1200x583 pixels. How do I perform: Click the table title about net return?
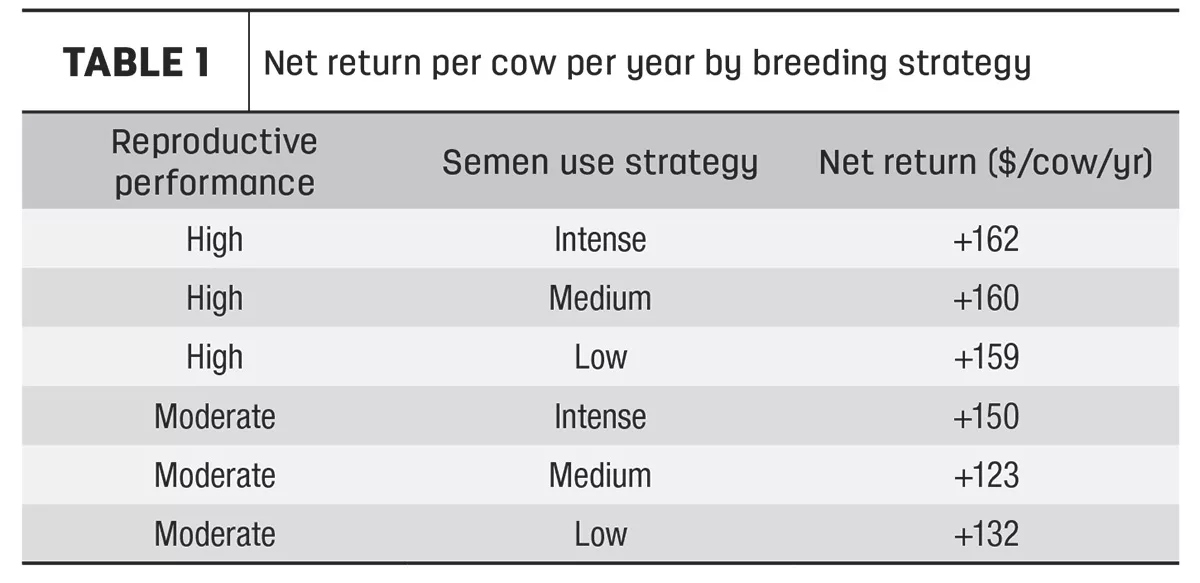[x=647, y=64]
